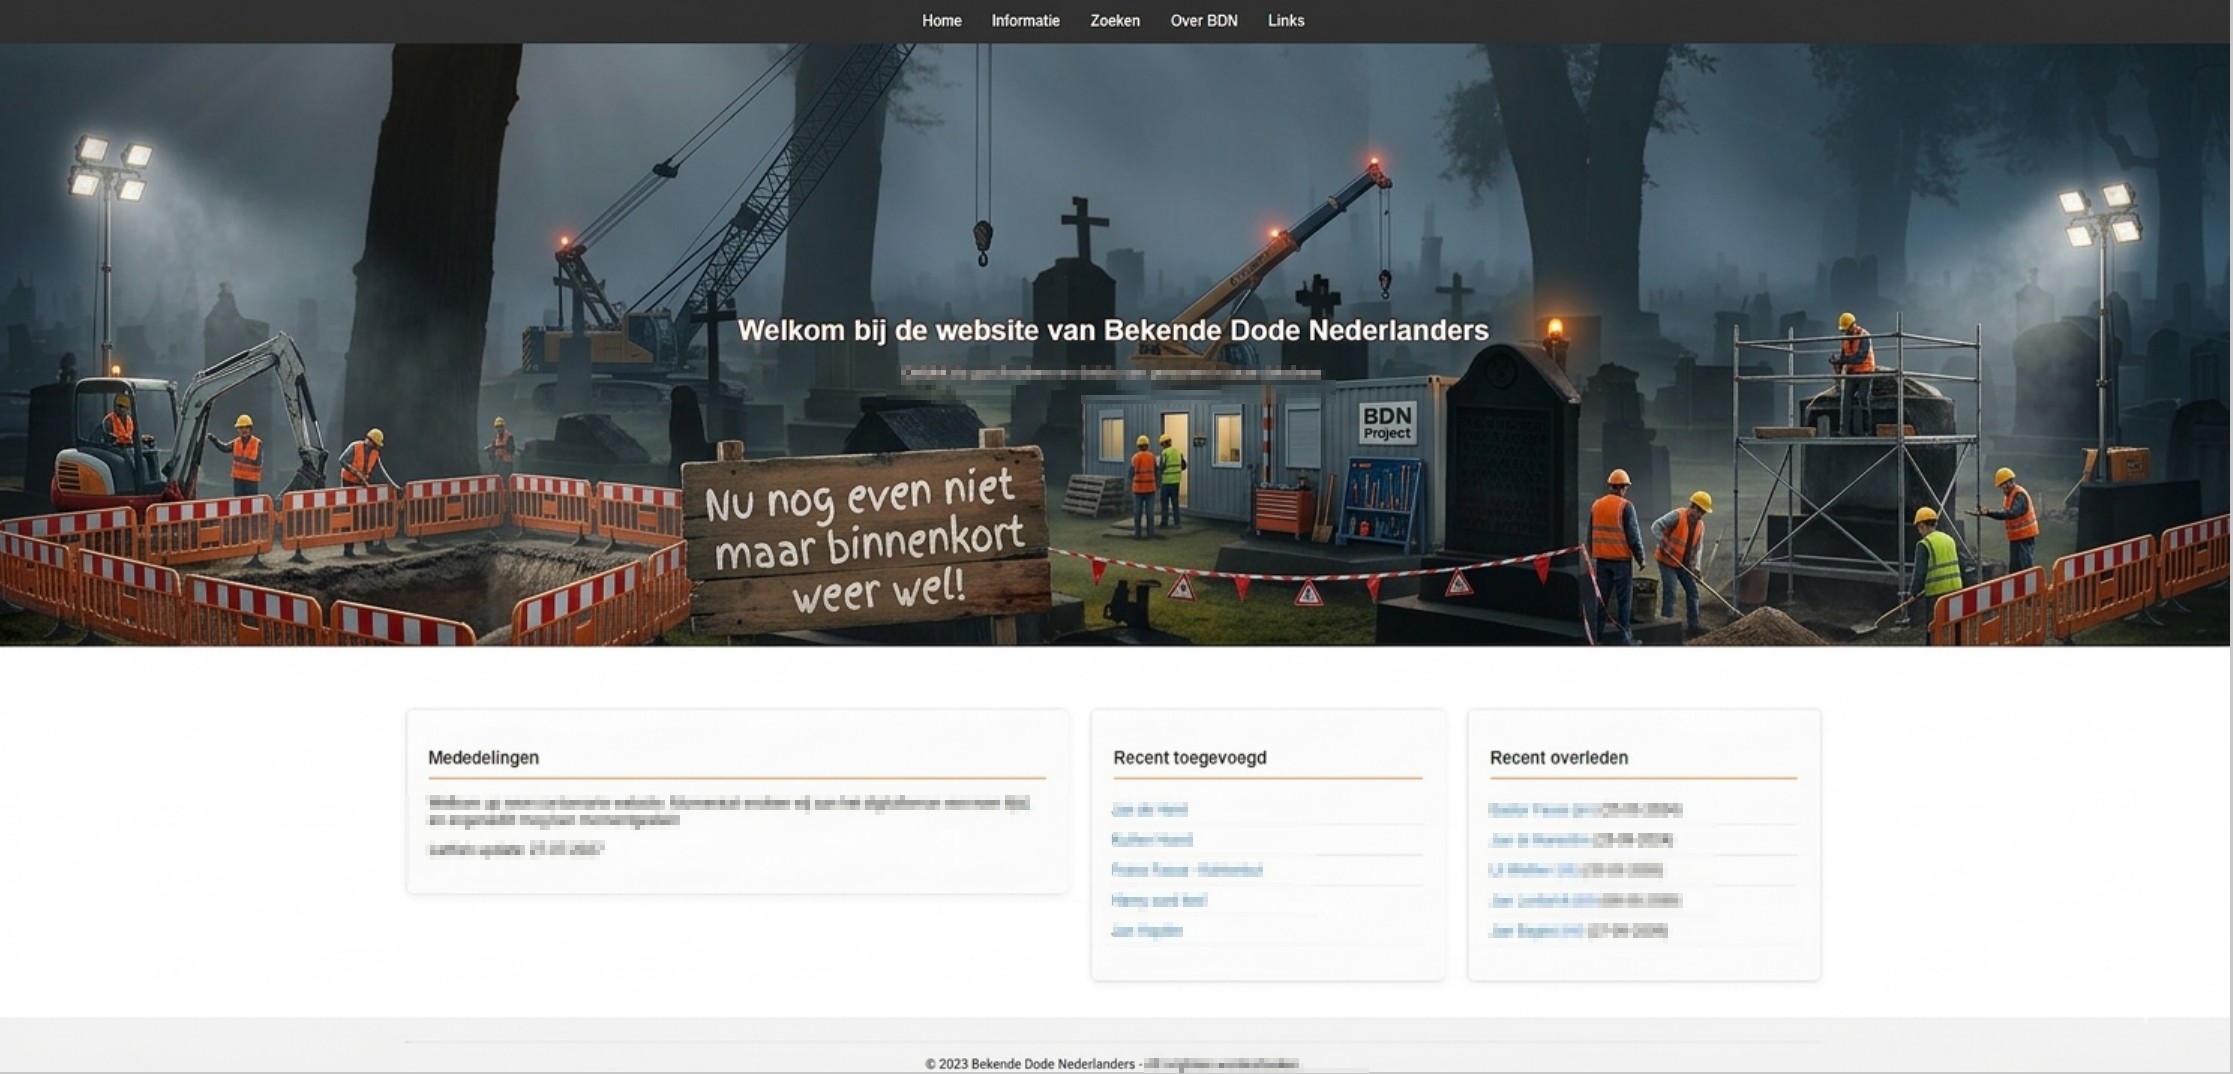
Task: Open the Home menu item
Action: pyautogui.click(x=941, y=20)
